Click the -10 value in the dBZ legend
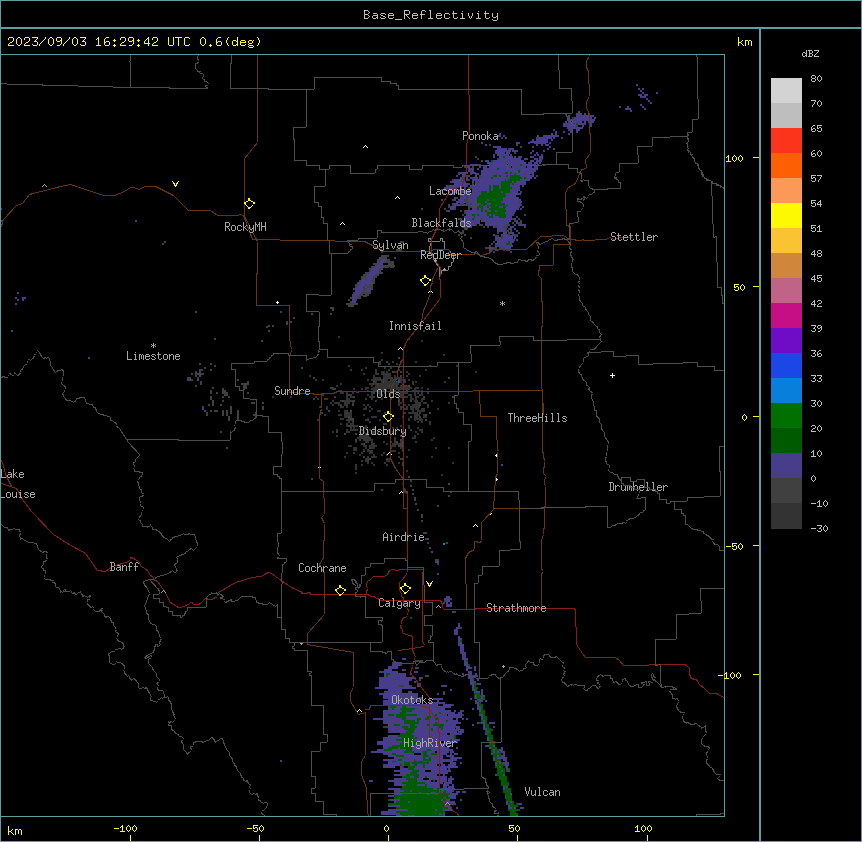 coord(819,503)
